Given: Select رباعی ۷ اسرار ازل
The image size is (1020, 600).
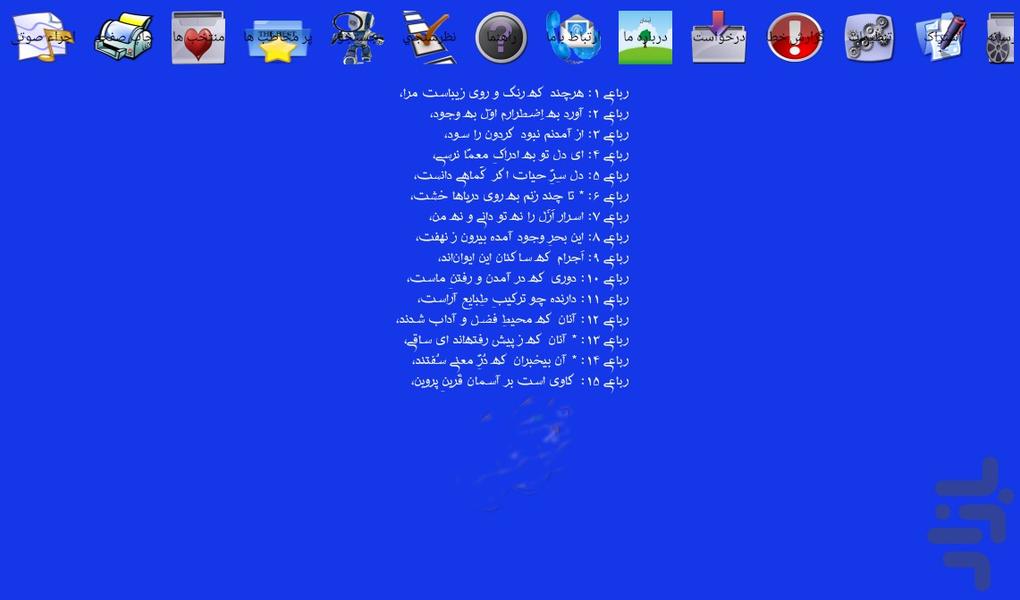Looking at the screenshot, I should (530, 217).
